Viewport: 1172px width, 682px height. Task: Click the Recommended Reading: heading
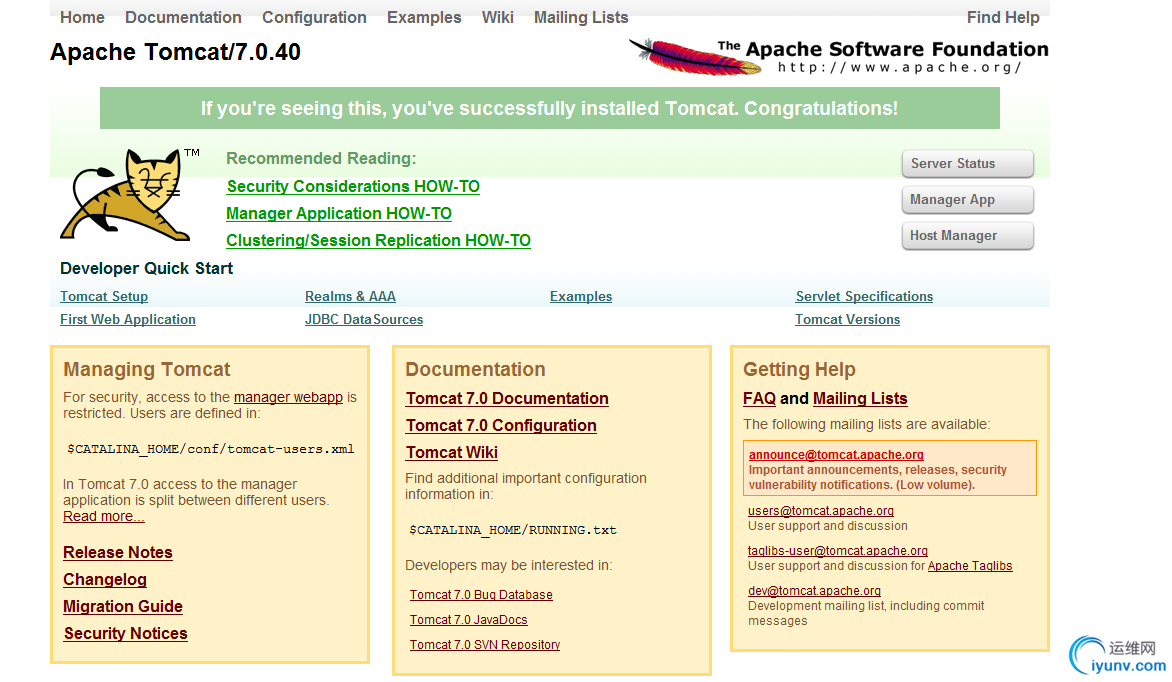pos(321,158)
